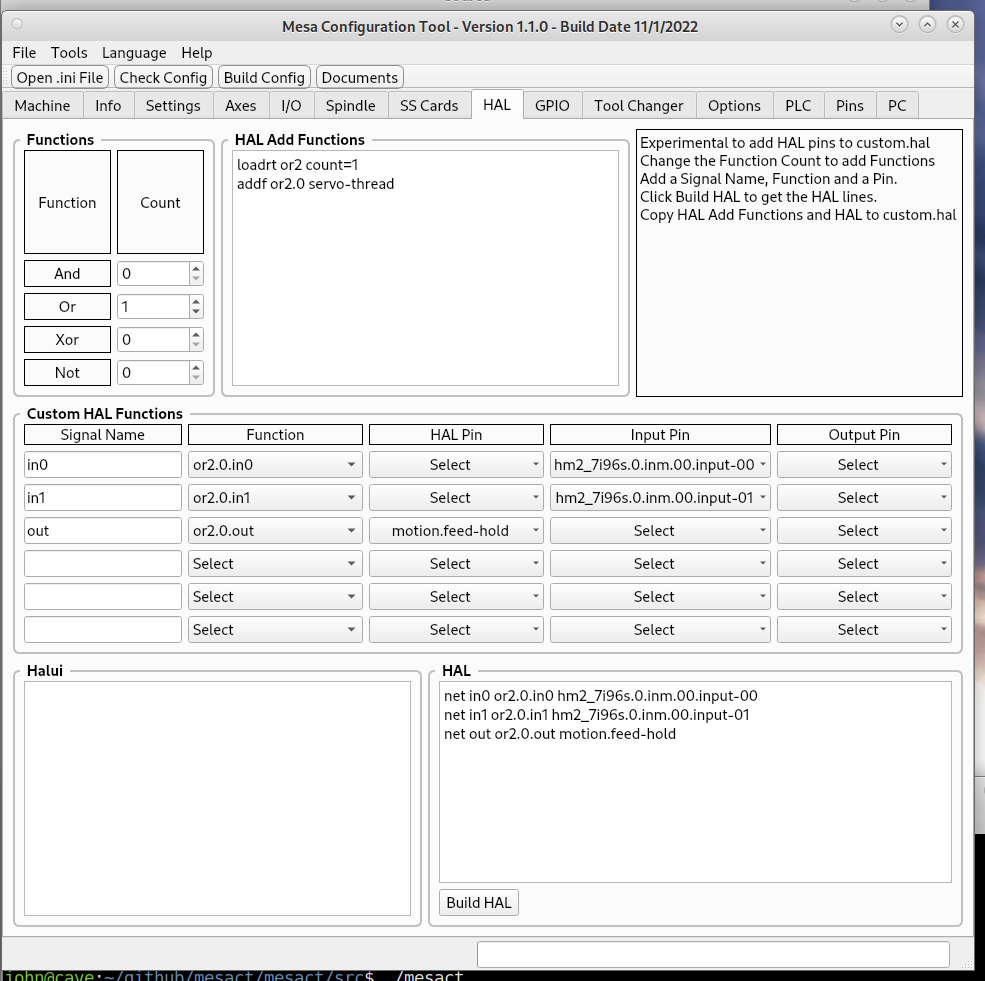This screenshot has height=981, width=985.
Task: Click the status bar text field
Action: (713, 955)
